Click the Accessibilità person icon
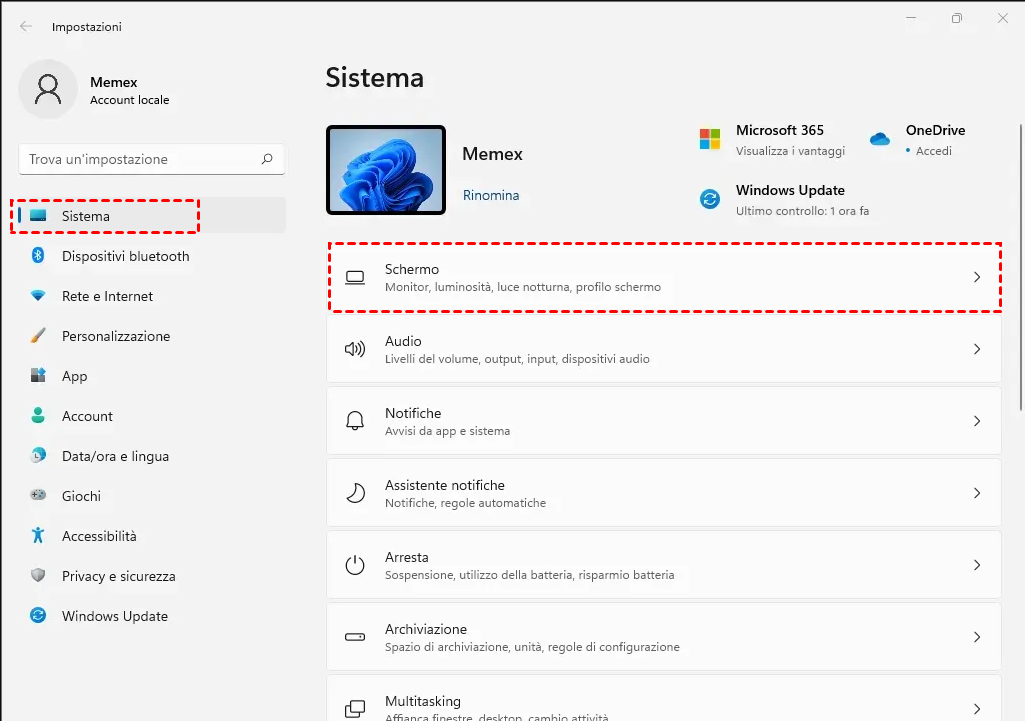 (x=38, y=536)
